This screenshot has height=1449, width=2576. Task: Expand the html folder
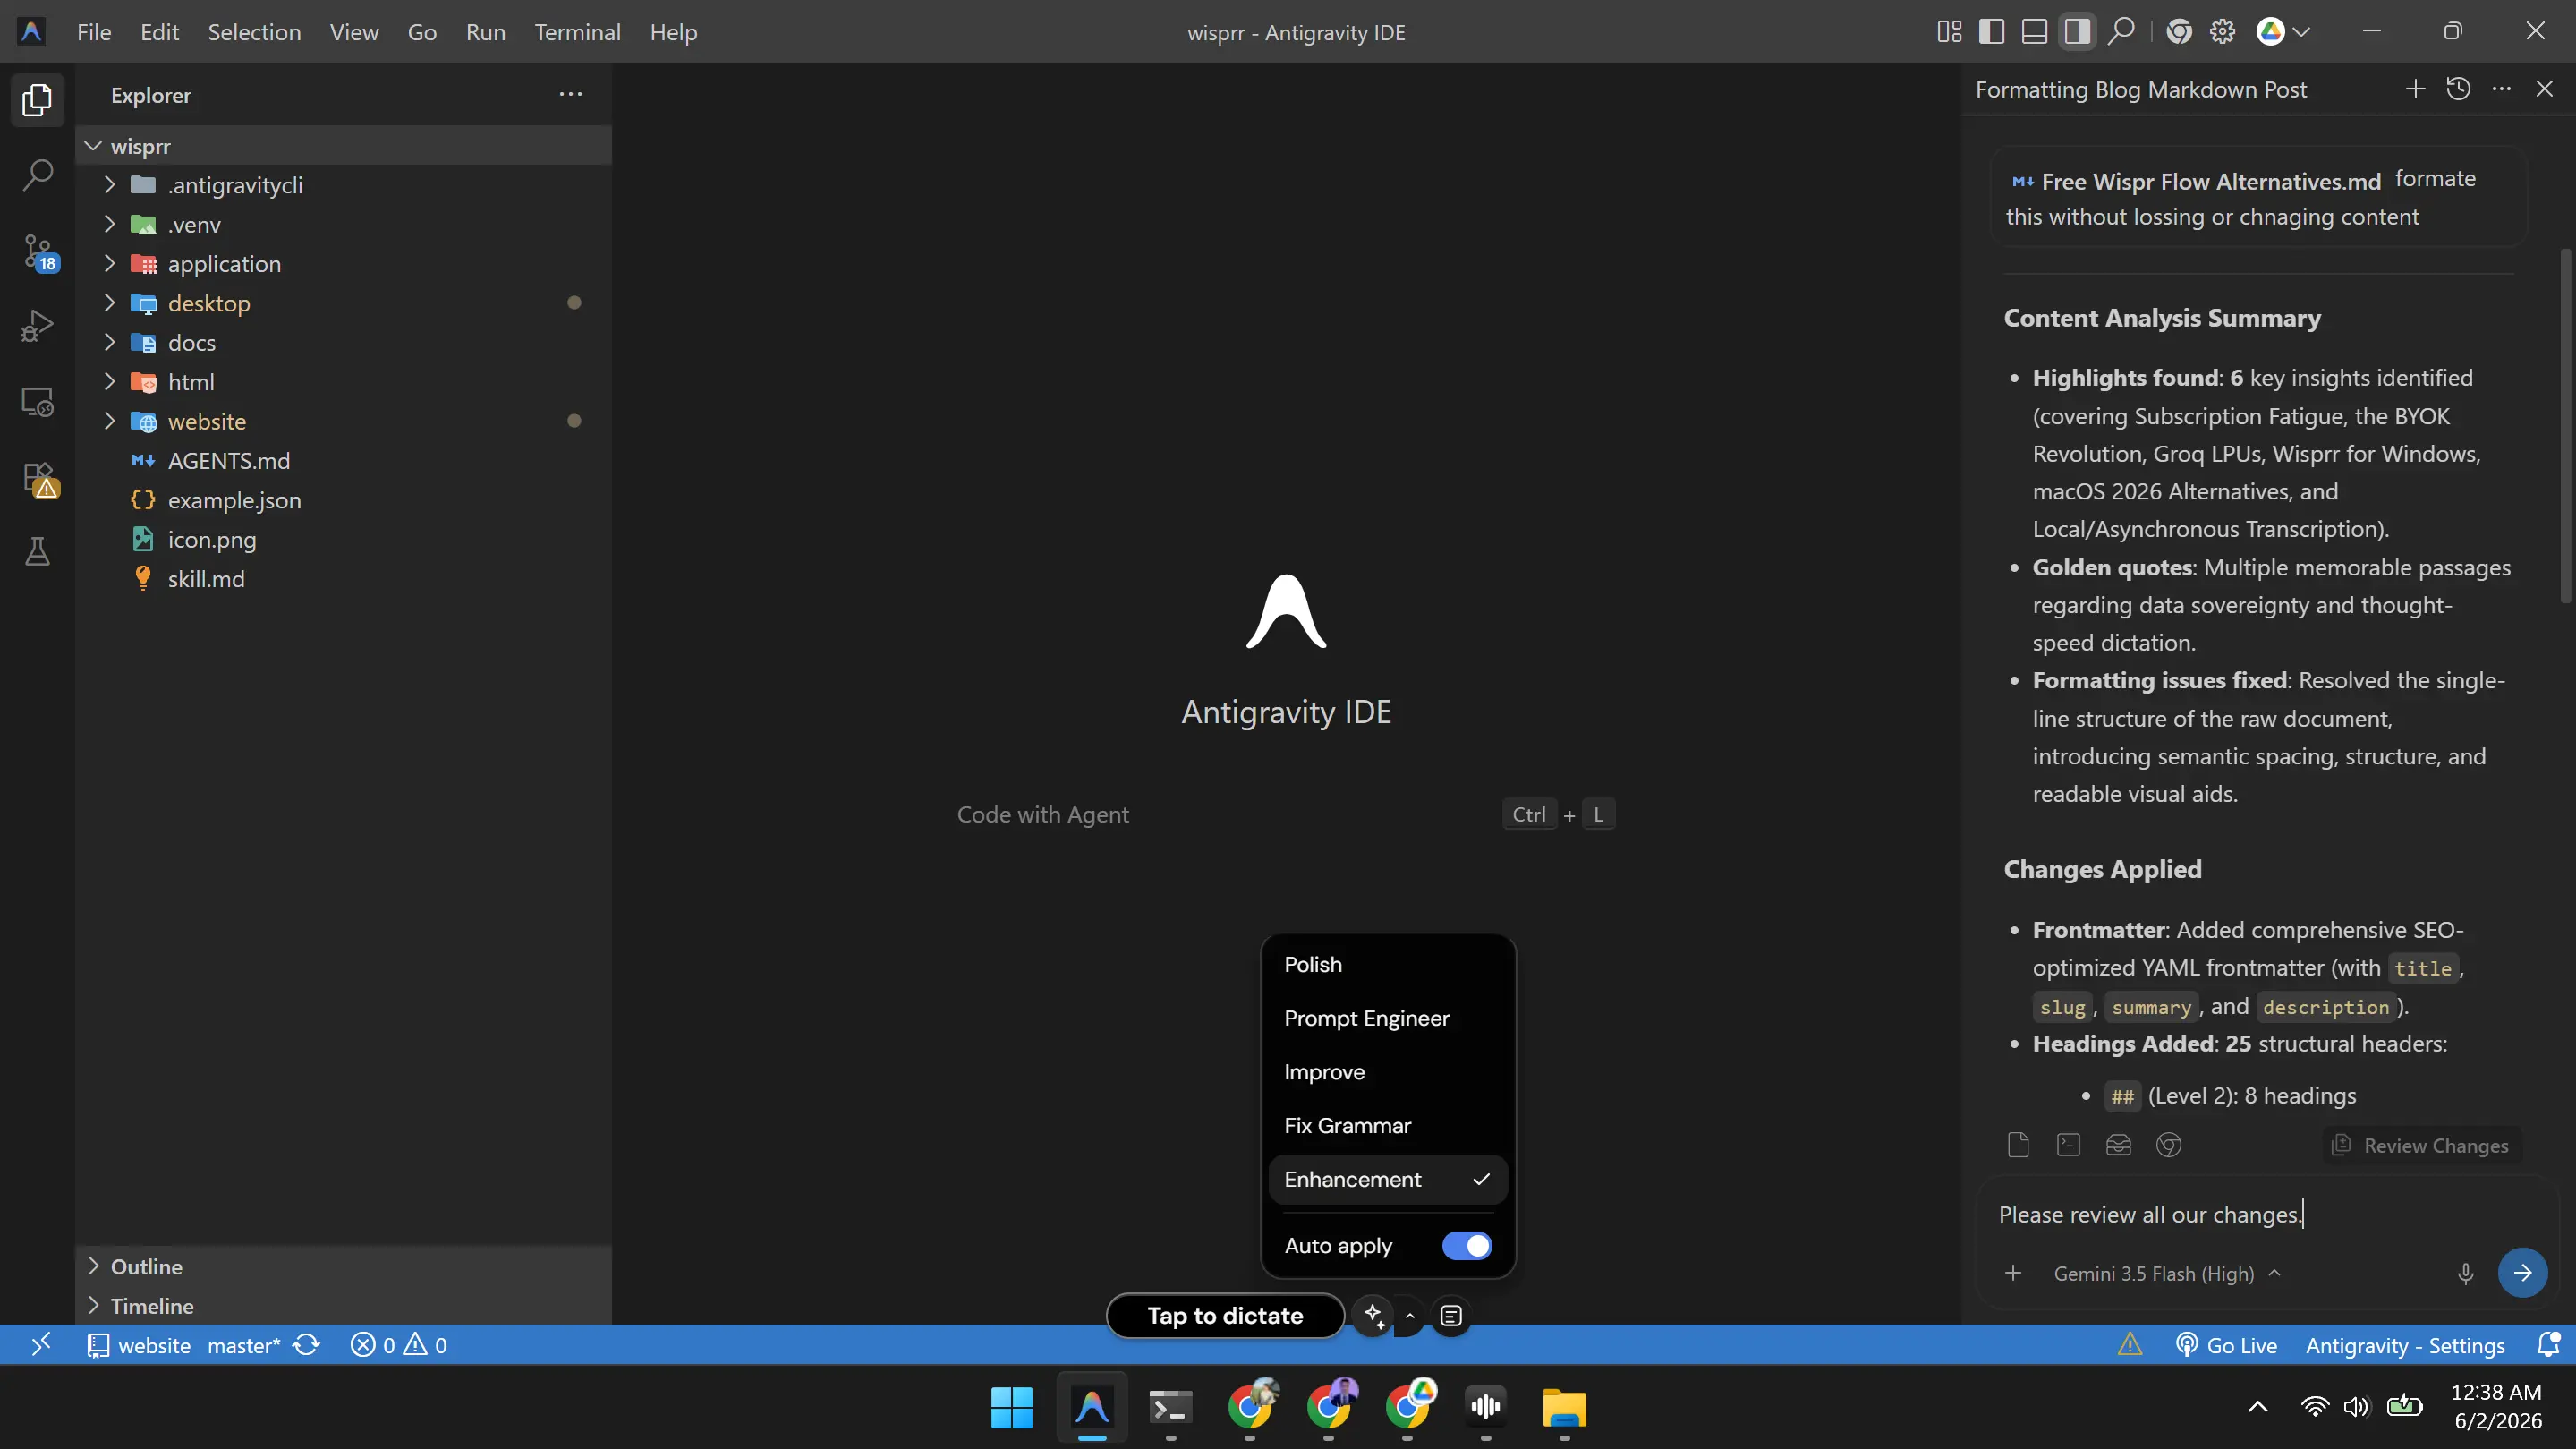click(x=343, y=382)
